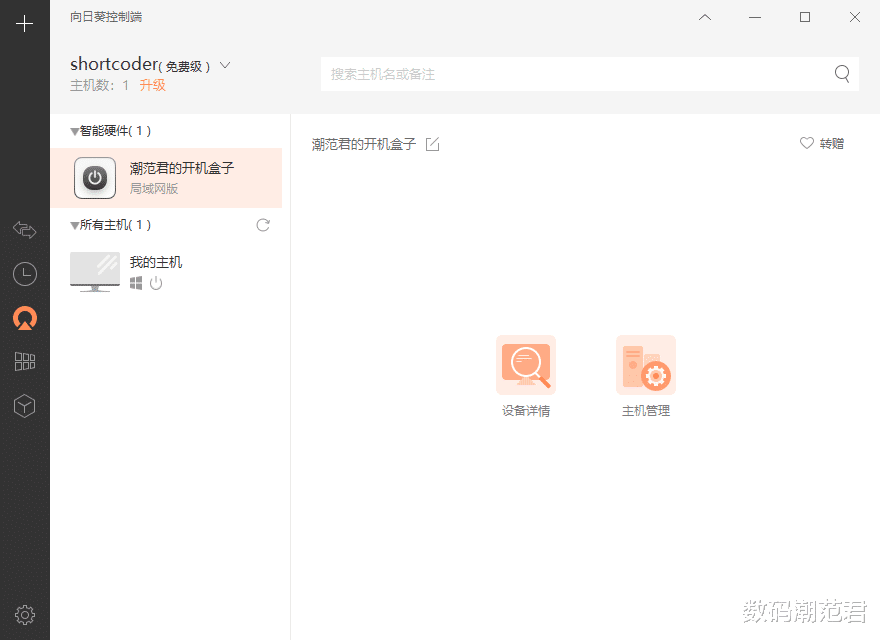Select the 我的主机 host entry
Image resolution: width=880 pixels, height=640 pixels.
[x=166, y=272]
